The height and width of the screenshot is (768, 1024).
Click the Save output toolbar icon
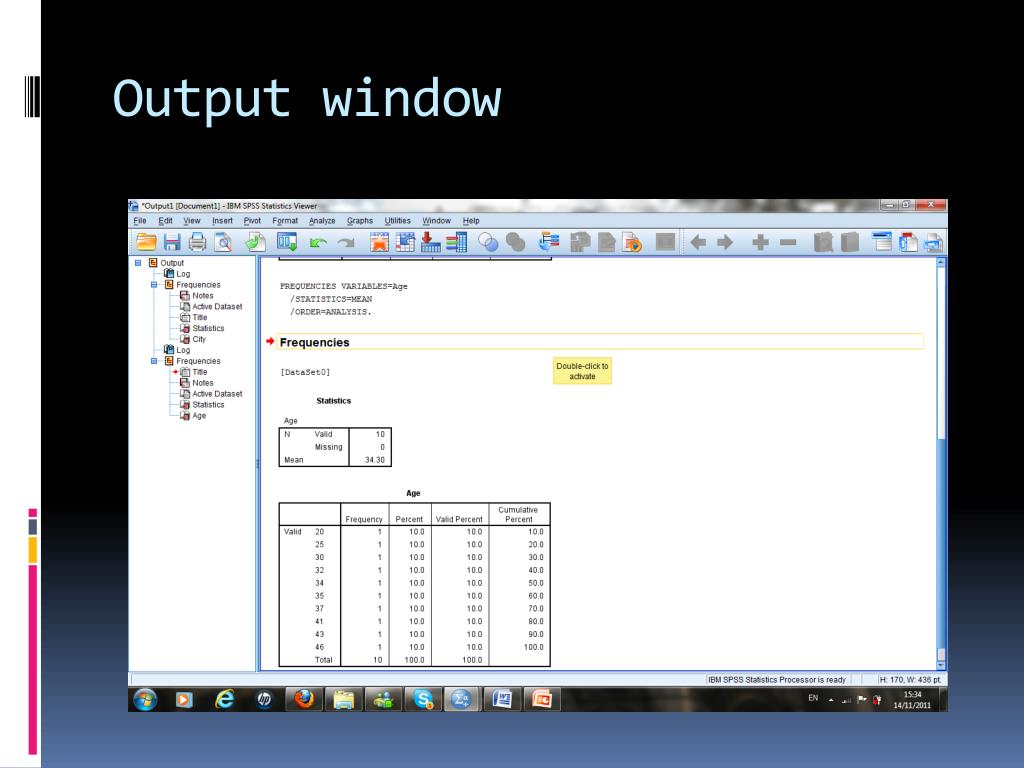click(172, 242)
